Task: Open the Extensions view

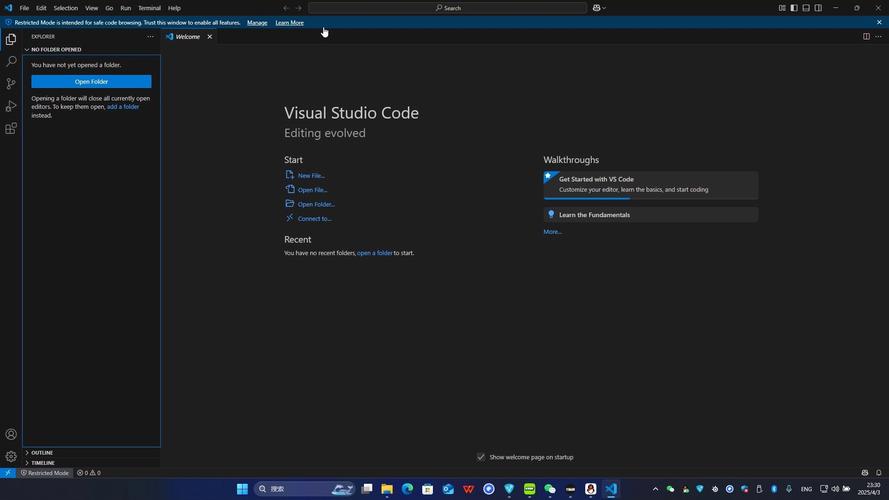Action: 11,129
